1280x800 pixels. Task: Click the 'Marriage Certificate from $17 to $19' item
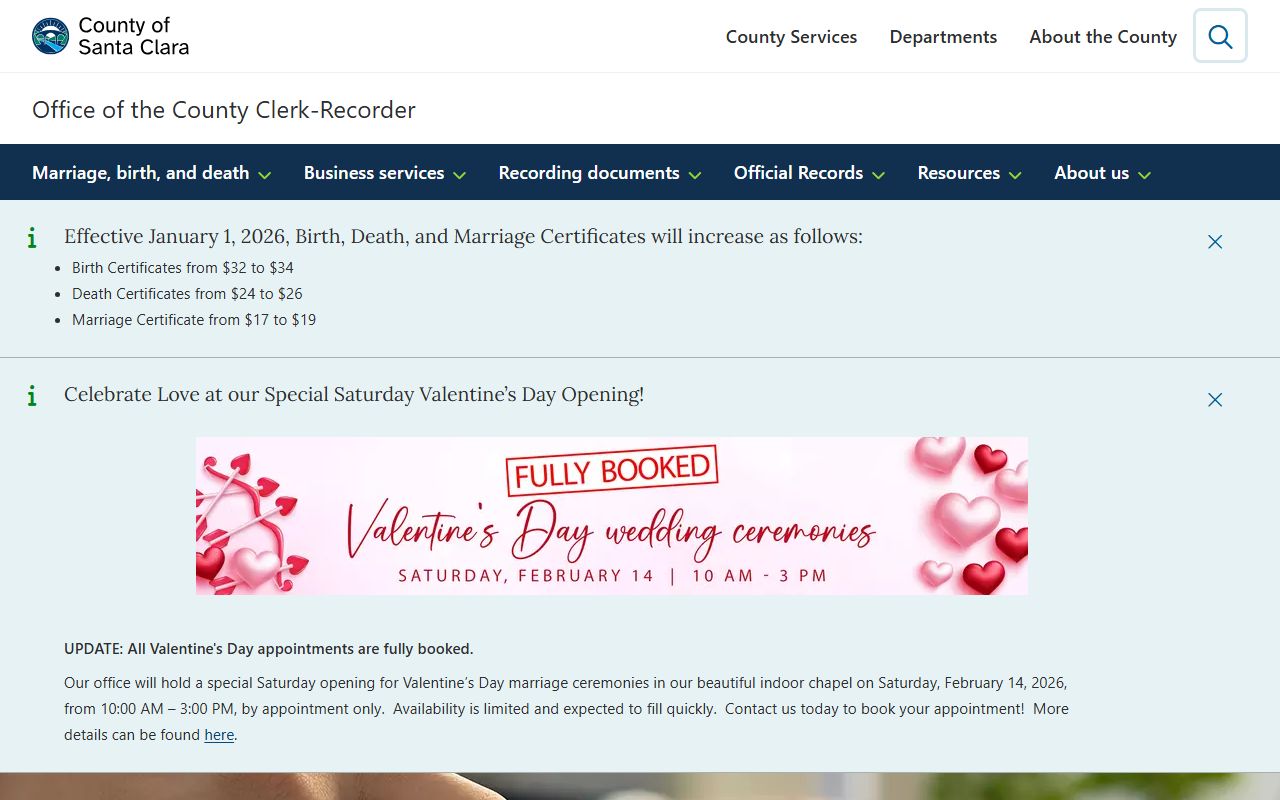194,320
